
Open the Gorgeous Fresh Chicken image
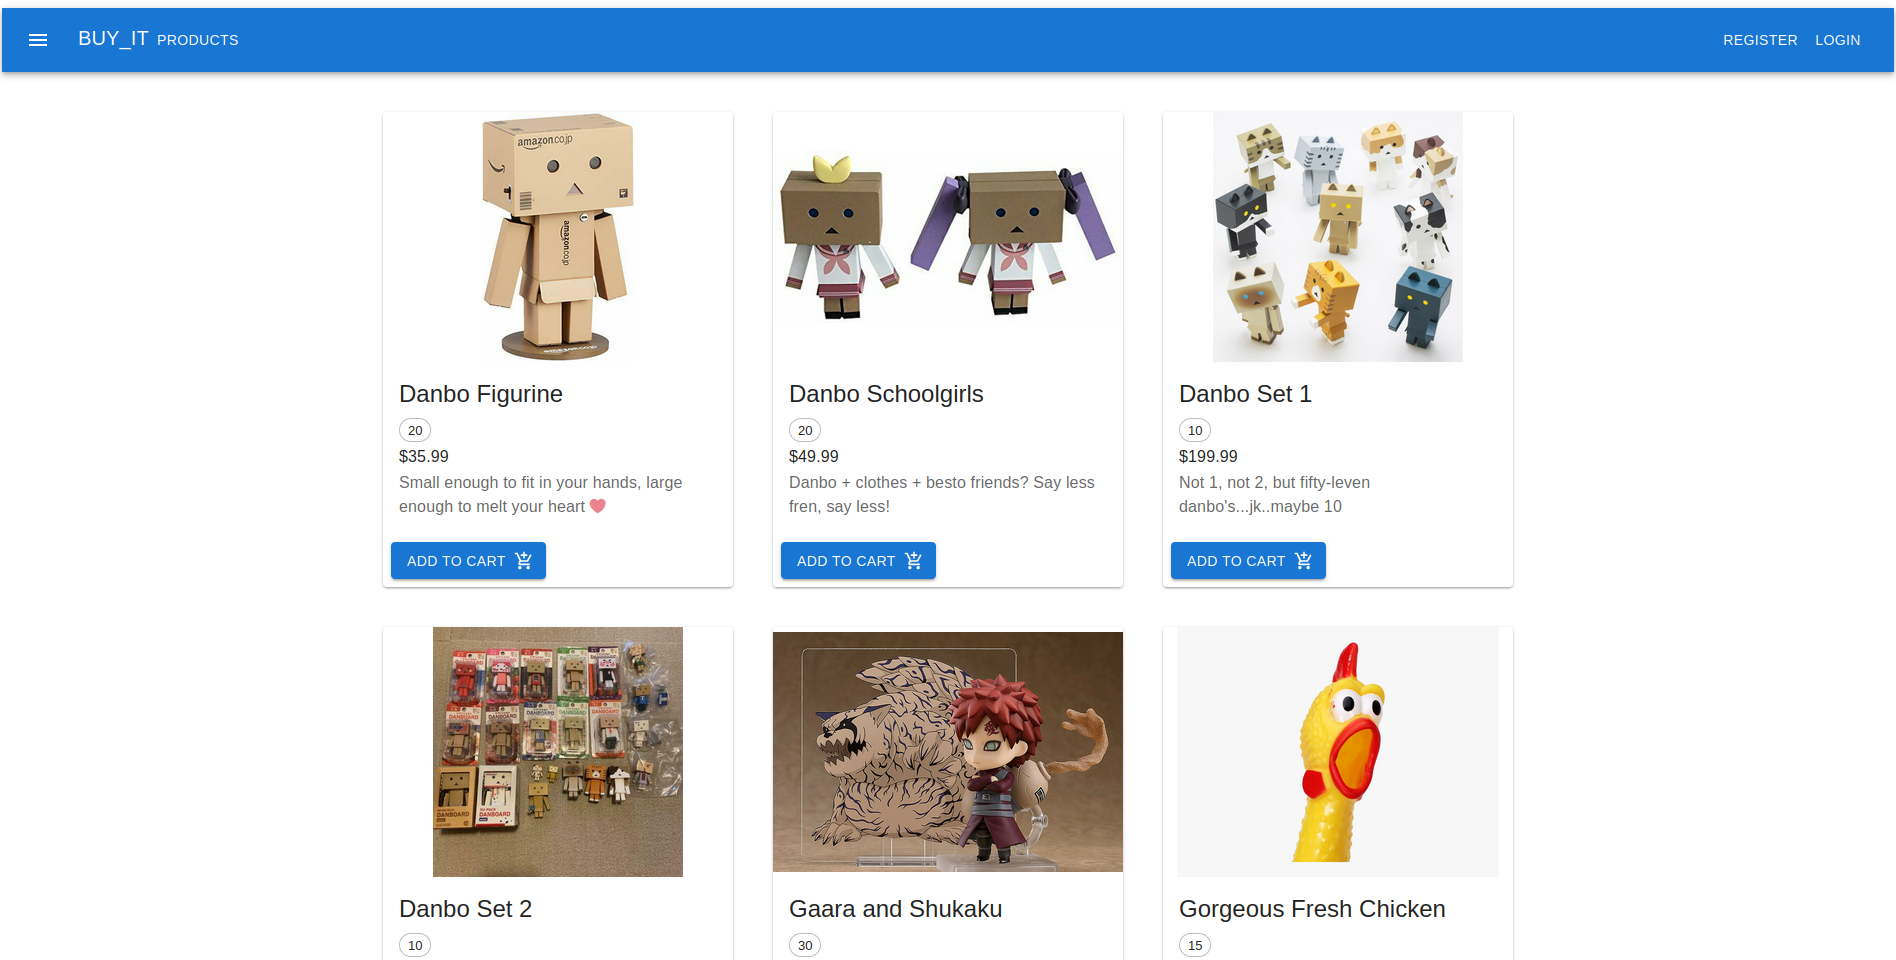coord(1338,752)
